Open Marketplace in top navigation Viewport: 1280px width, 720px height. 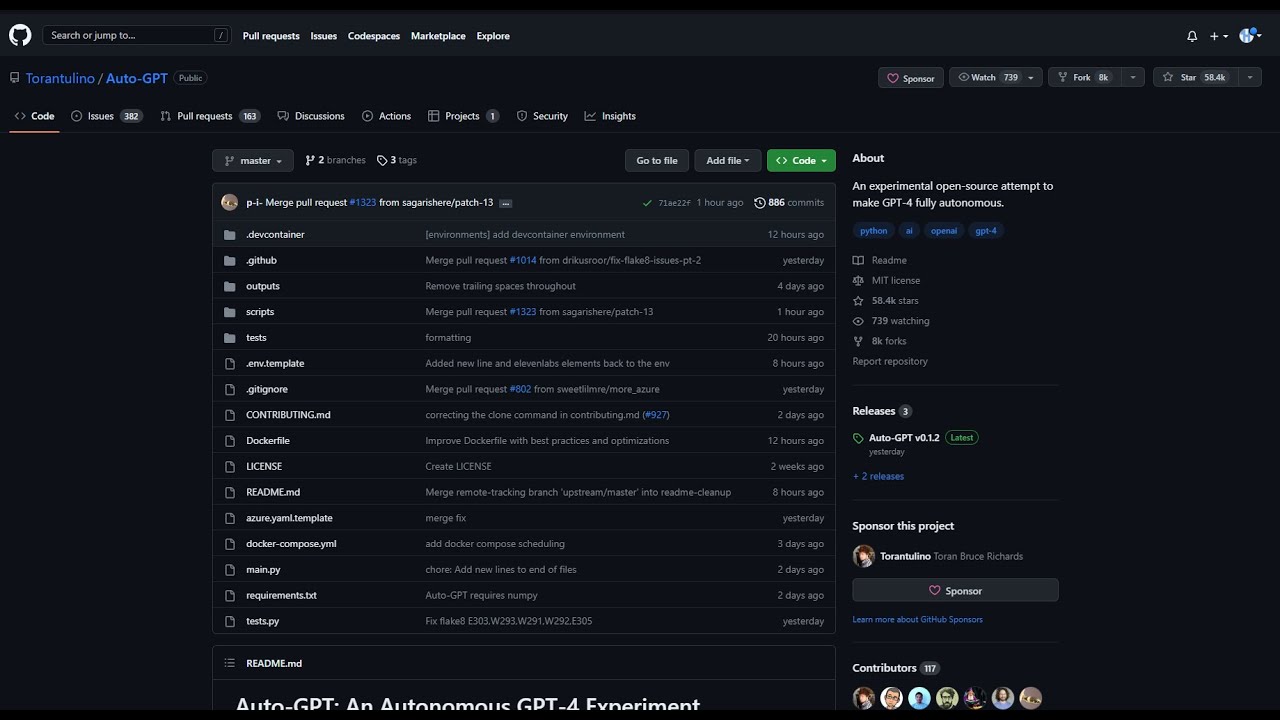click(x=438, y=36)
